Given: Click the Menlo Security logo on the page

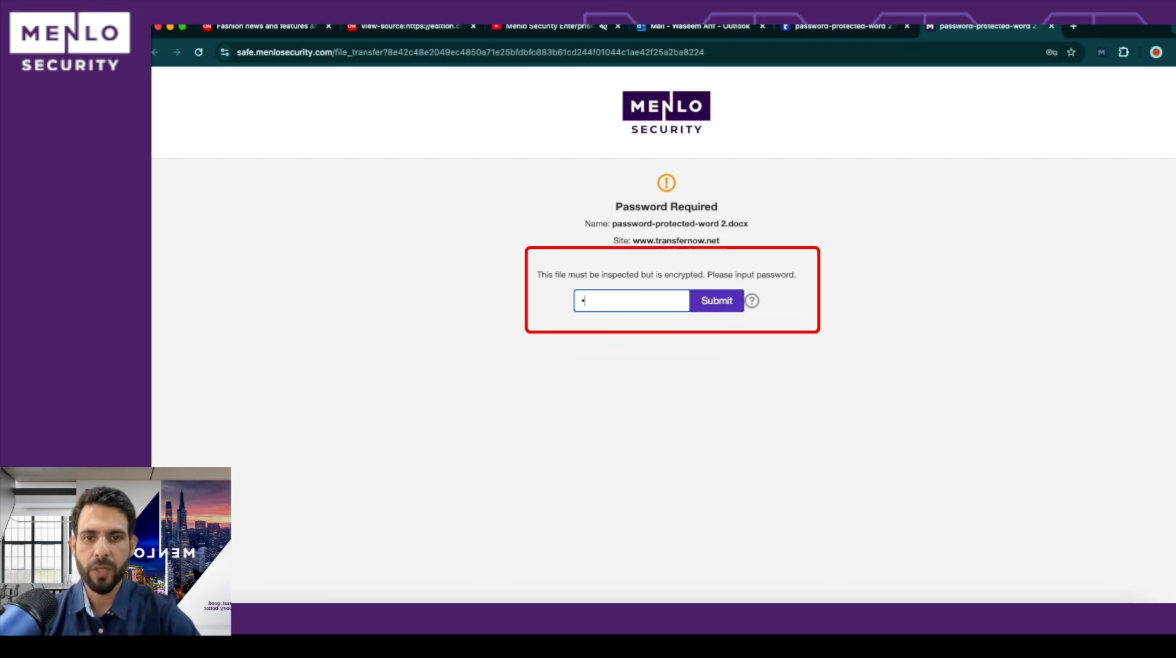Looking at the screenshot, I should click(x=666, y=113).
